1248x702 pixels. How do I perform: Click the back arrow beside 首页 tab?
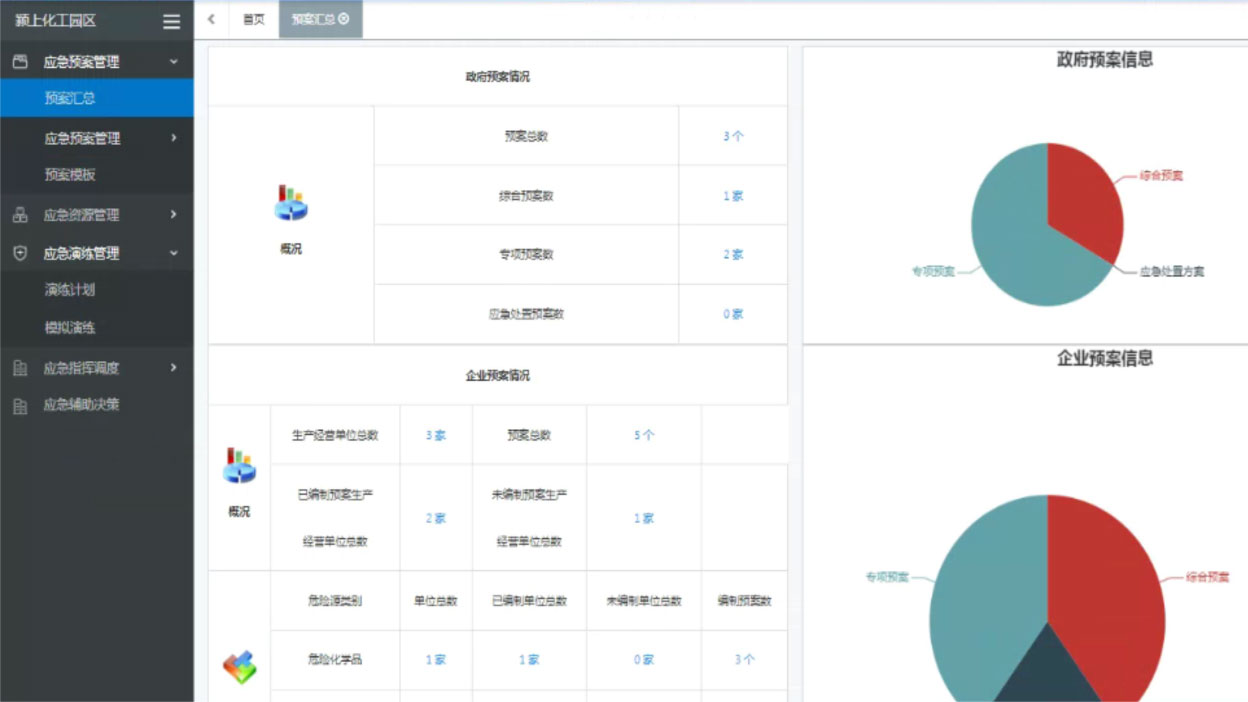[x=211, y=19]
